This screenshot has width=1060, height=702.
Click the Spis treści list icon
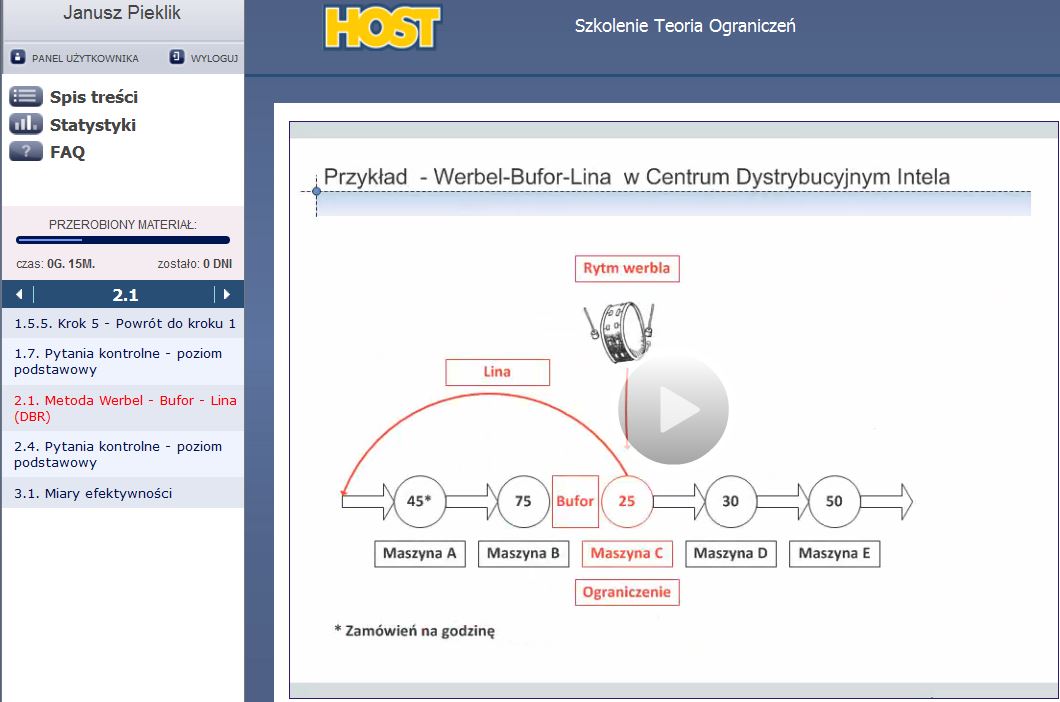pos(26,97)
